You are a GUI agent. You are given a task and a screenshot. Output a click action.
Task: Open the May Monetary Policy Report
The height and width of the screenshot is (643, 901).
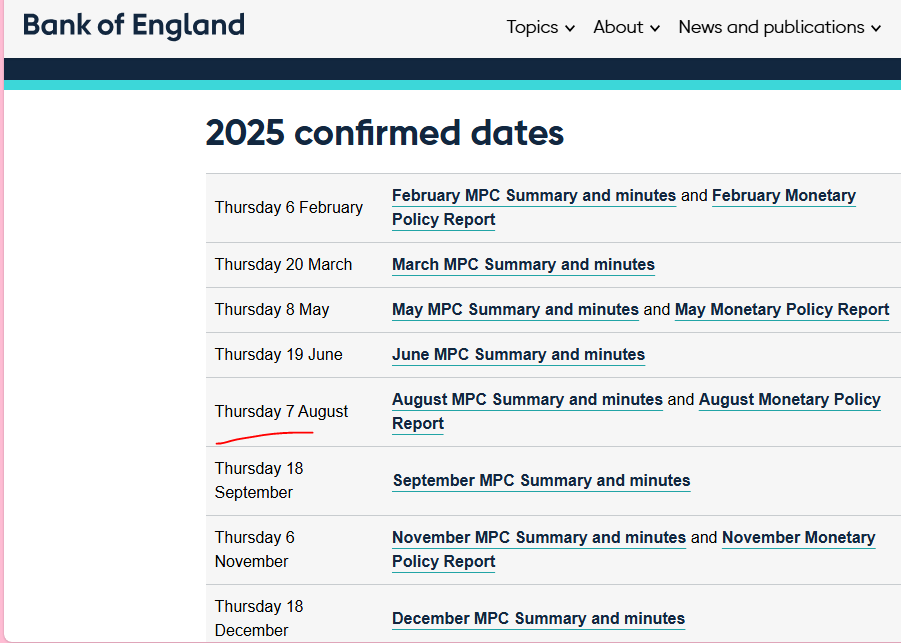point(782,310)
